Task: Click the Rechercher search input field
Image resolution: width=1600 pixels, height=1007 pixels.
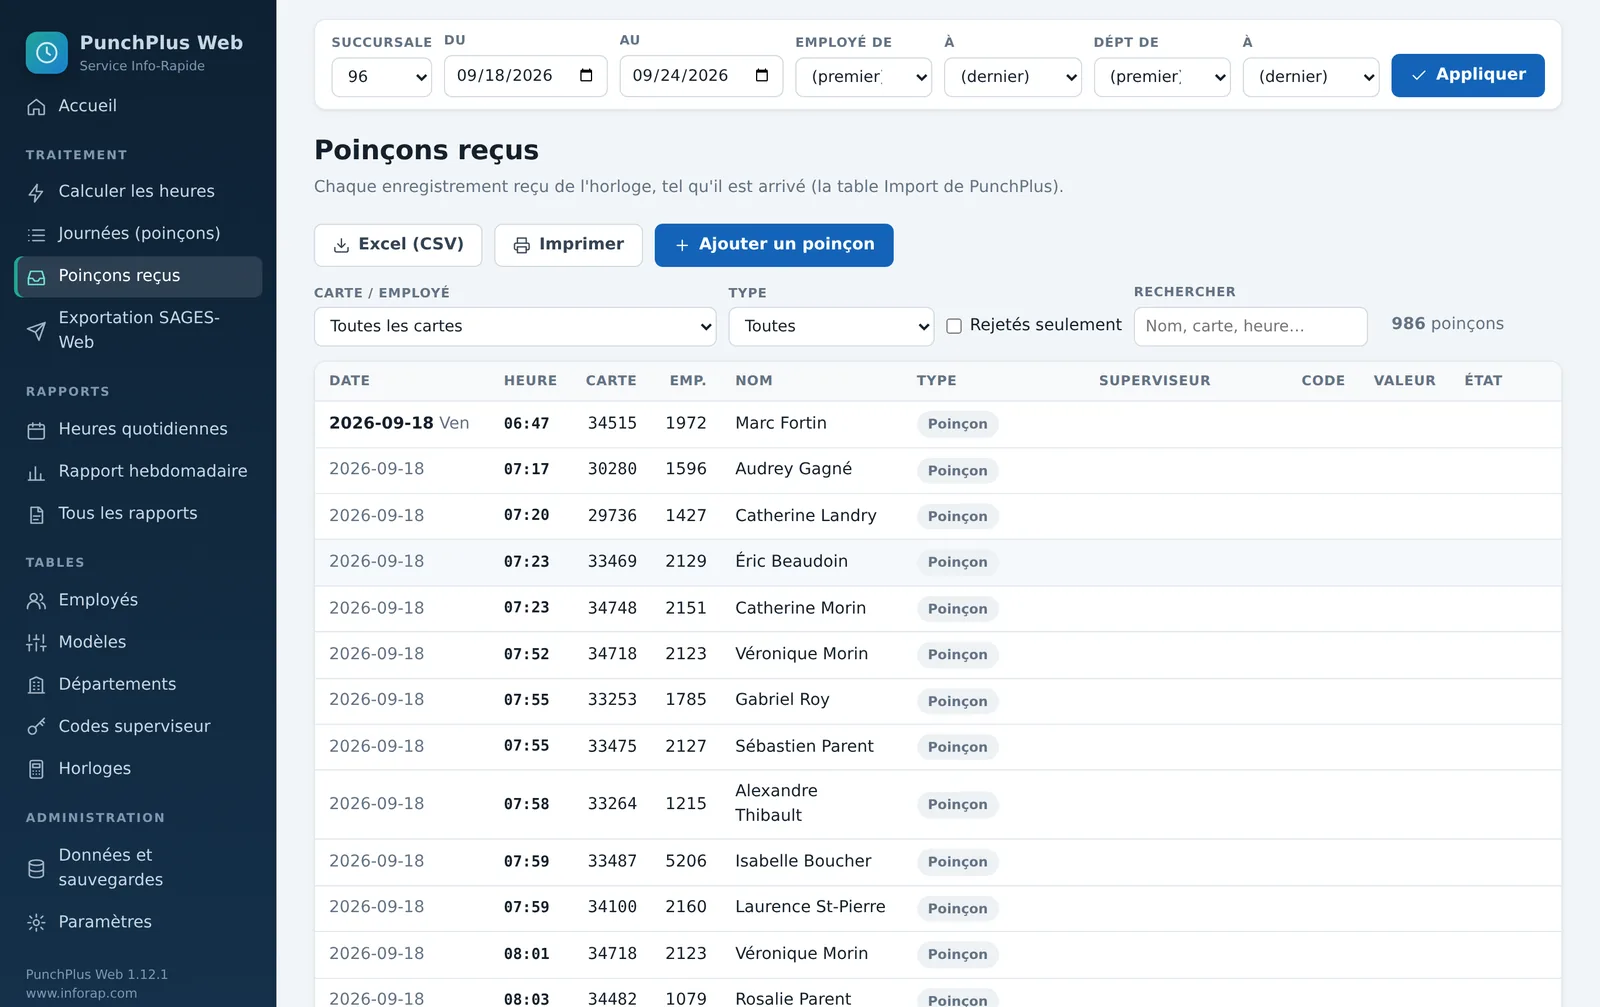Action: (1250, 327)
